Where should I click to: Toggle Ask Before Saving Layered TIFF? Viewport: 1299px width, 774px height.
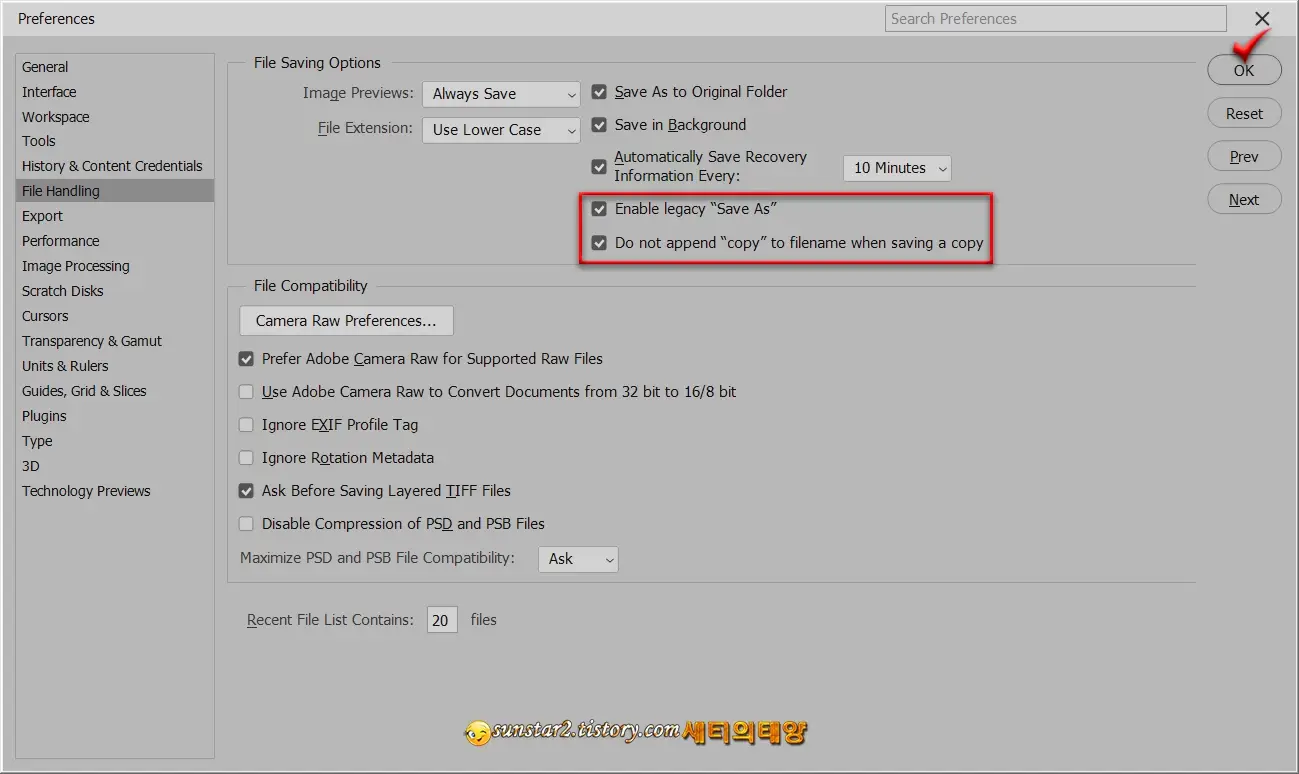pyautogui.click(x=246, y=491)
